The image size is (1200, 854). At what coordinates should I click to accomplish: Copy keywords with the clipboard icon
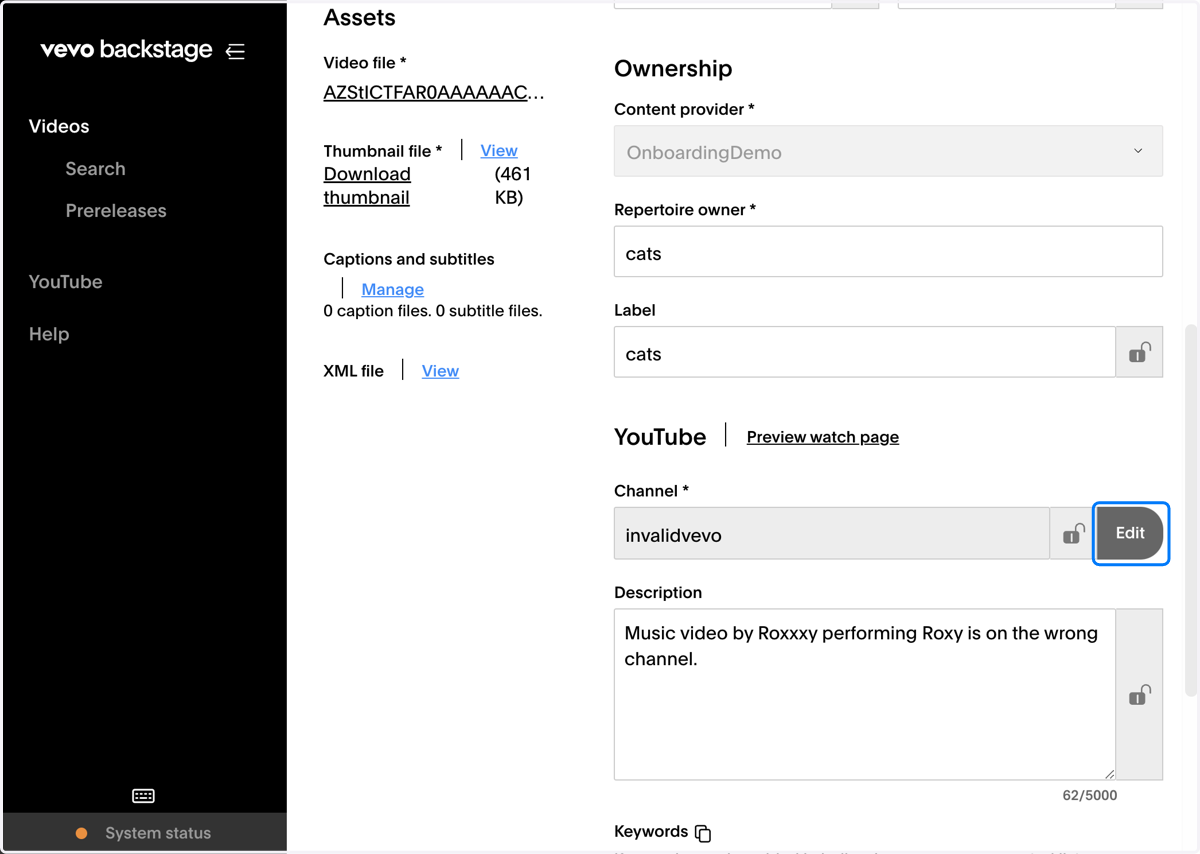click(x=703, y=833)
